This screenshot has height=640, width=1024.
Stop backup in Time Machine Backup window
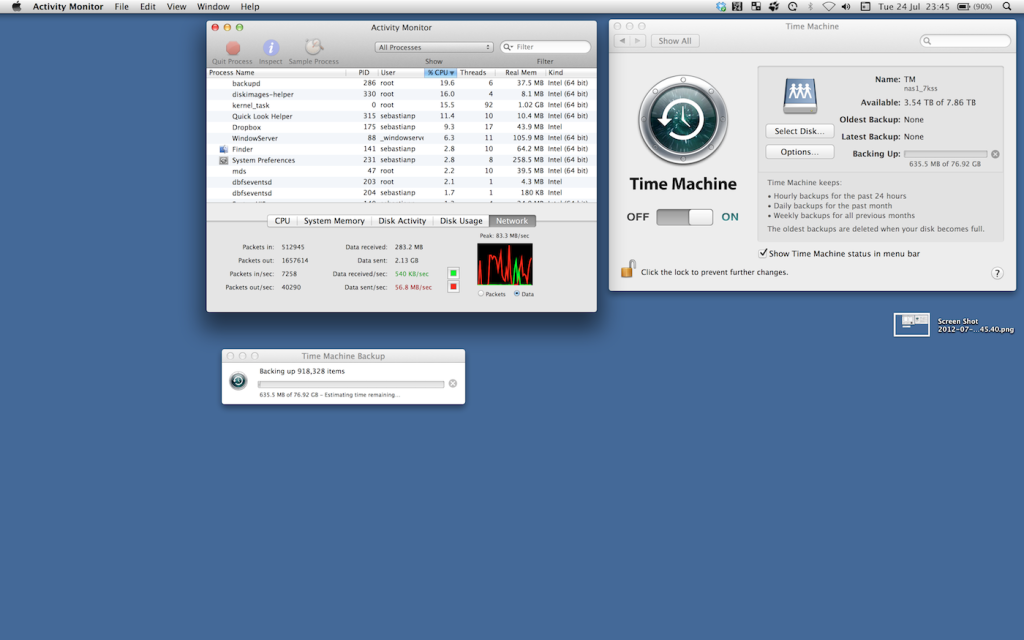(x=453, y=383)
